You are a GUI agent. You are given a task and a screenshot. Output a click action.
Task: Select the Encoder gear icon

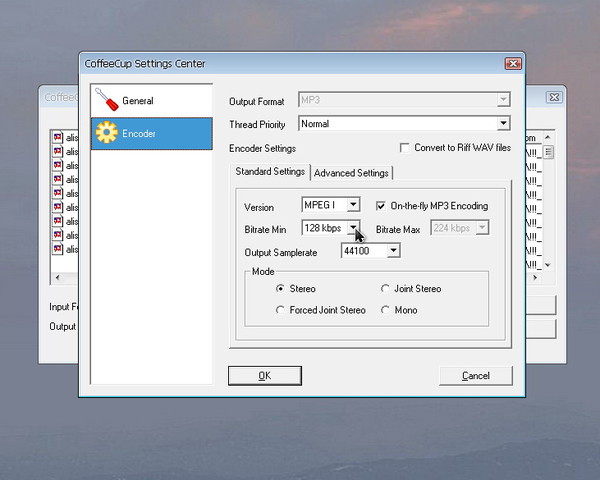tap(107, 132)
